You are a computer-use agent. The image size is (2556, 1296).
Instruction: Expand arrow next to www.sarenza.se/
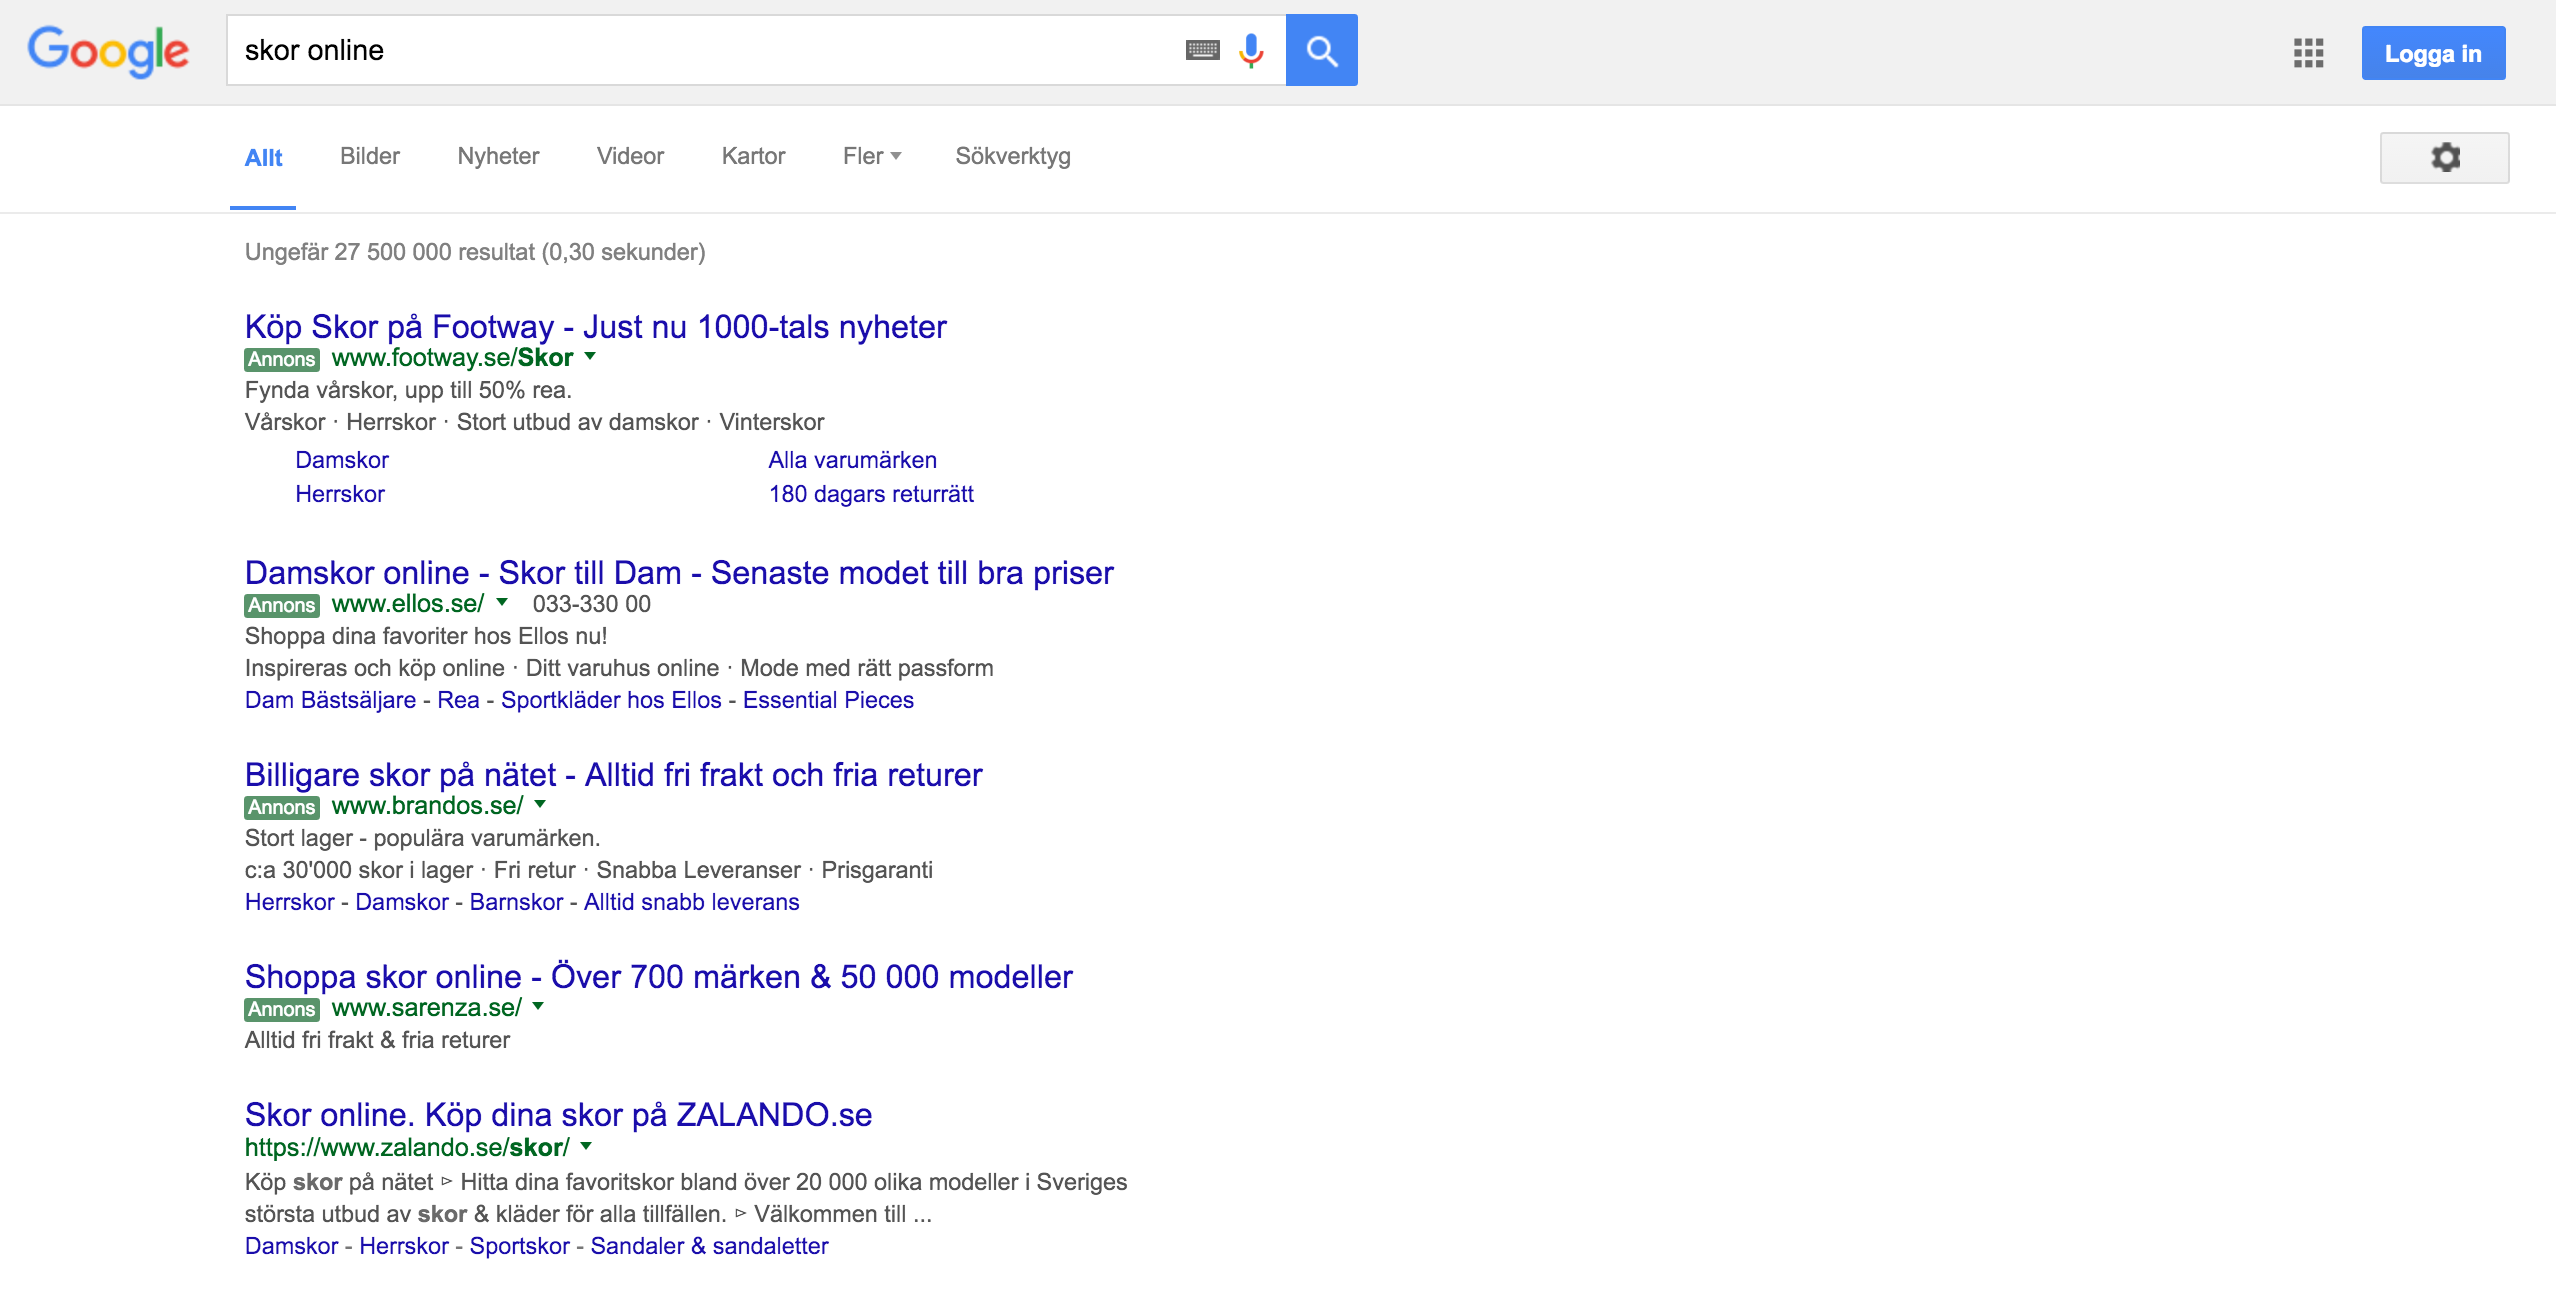tap(538, 1006)
